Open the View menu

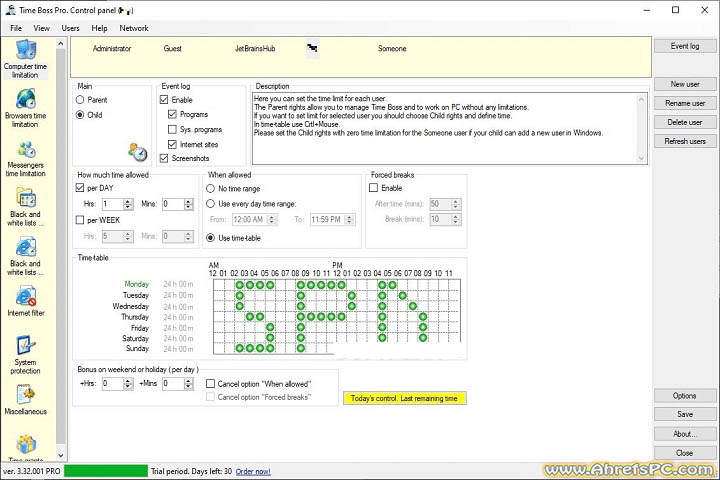pyautogui.click(x=41, y=28)
